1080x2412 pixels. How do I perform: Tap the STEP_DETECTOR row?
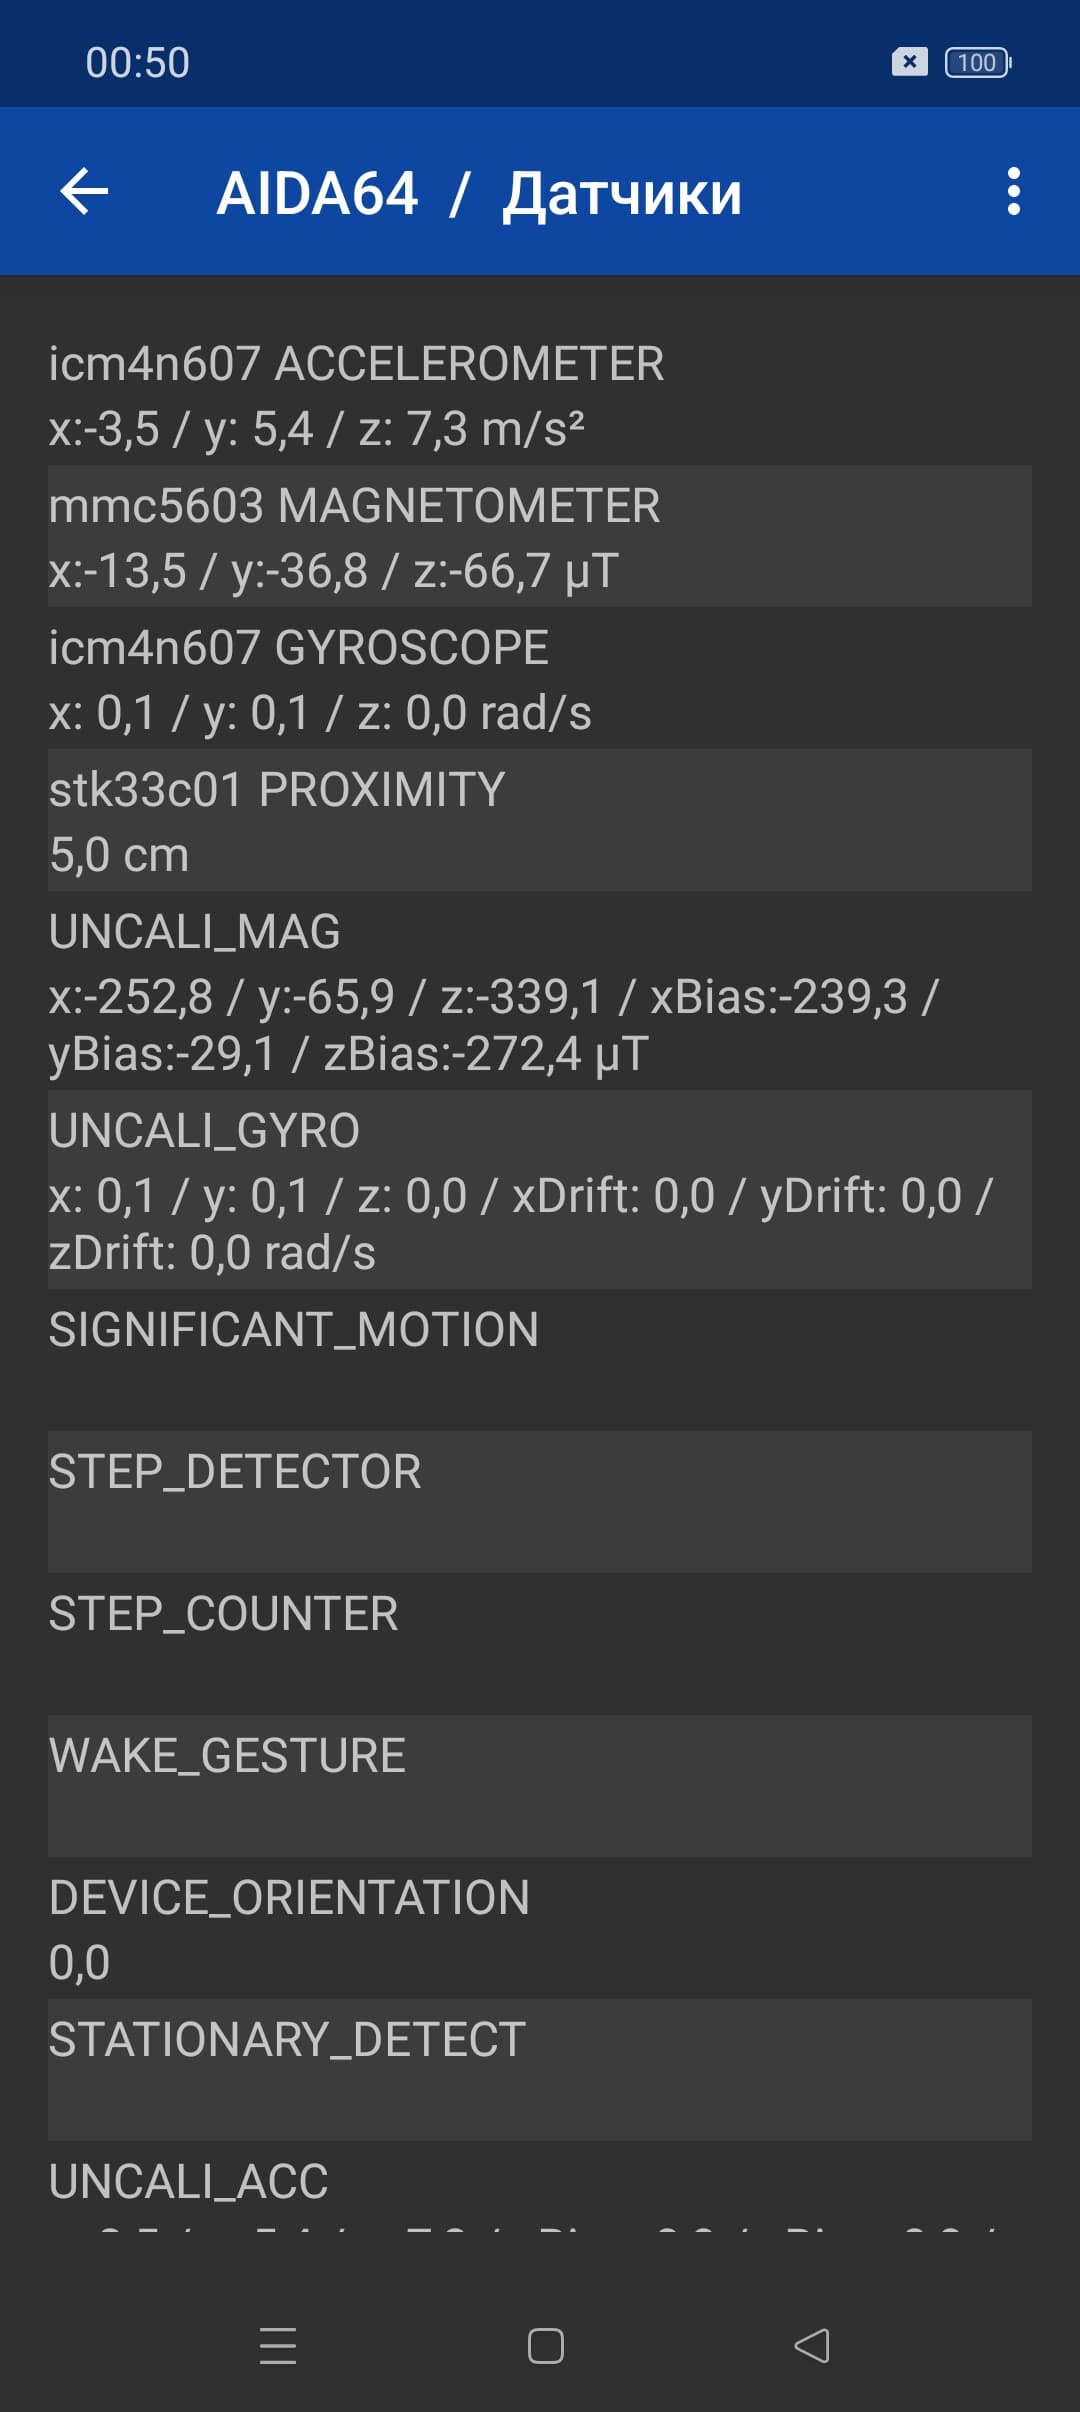click(540, 1502)
